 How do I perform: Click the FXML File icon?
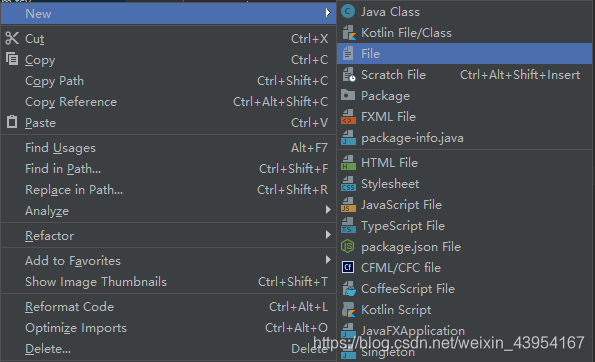coord(348,117)
